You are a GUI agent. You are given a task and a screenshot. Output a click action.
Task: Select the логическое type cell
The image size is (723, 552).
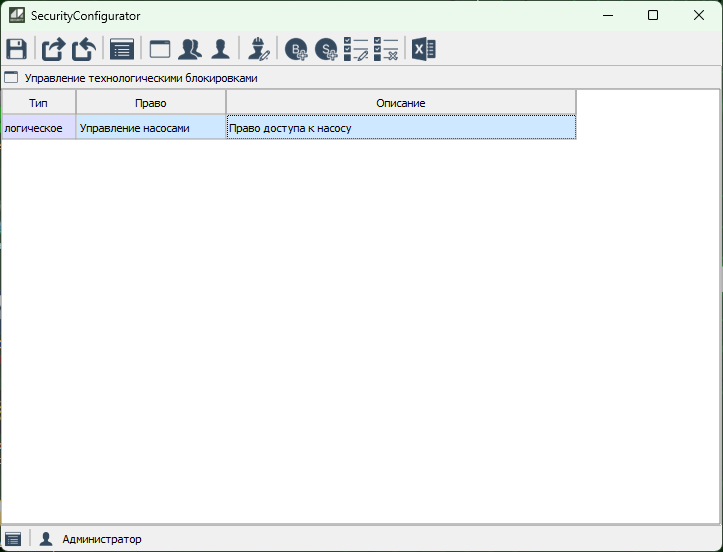coord(38,128)
